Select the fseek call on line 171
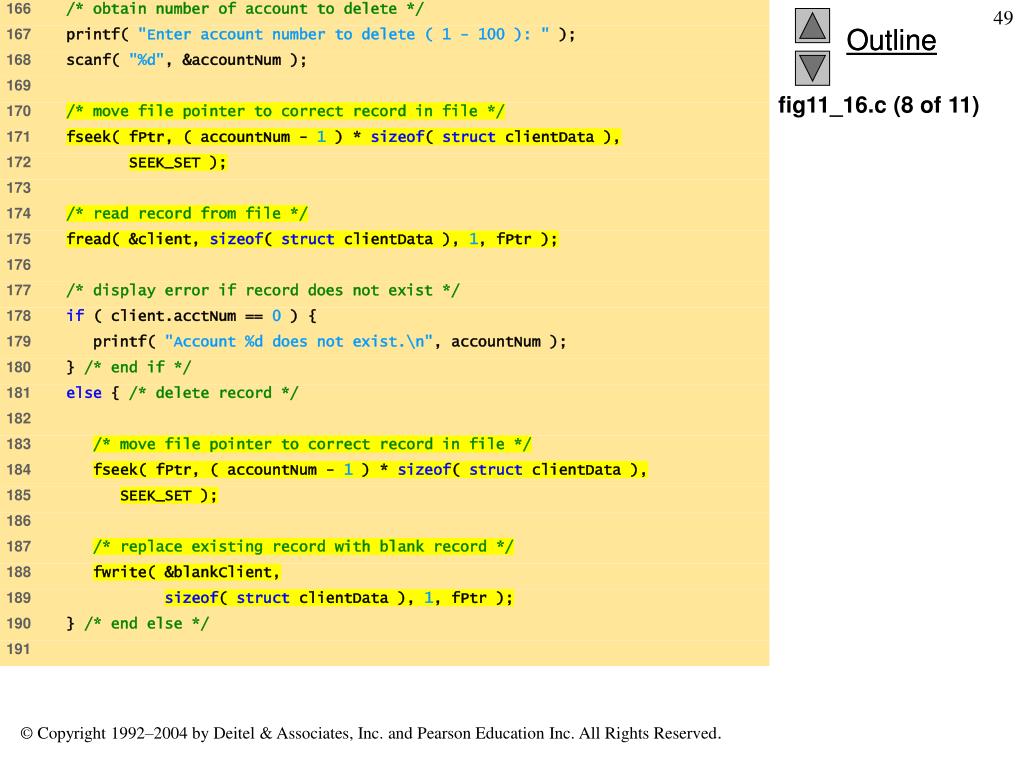 [x=343, y=136]
